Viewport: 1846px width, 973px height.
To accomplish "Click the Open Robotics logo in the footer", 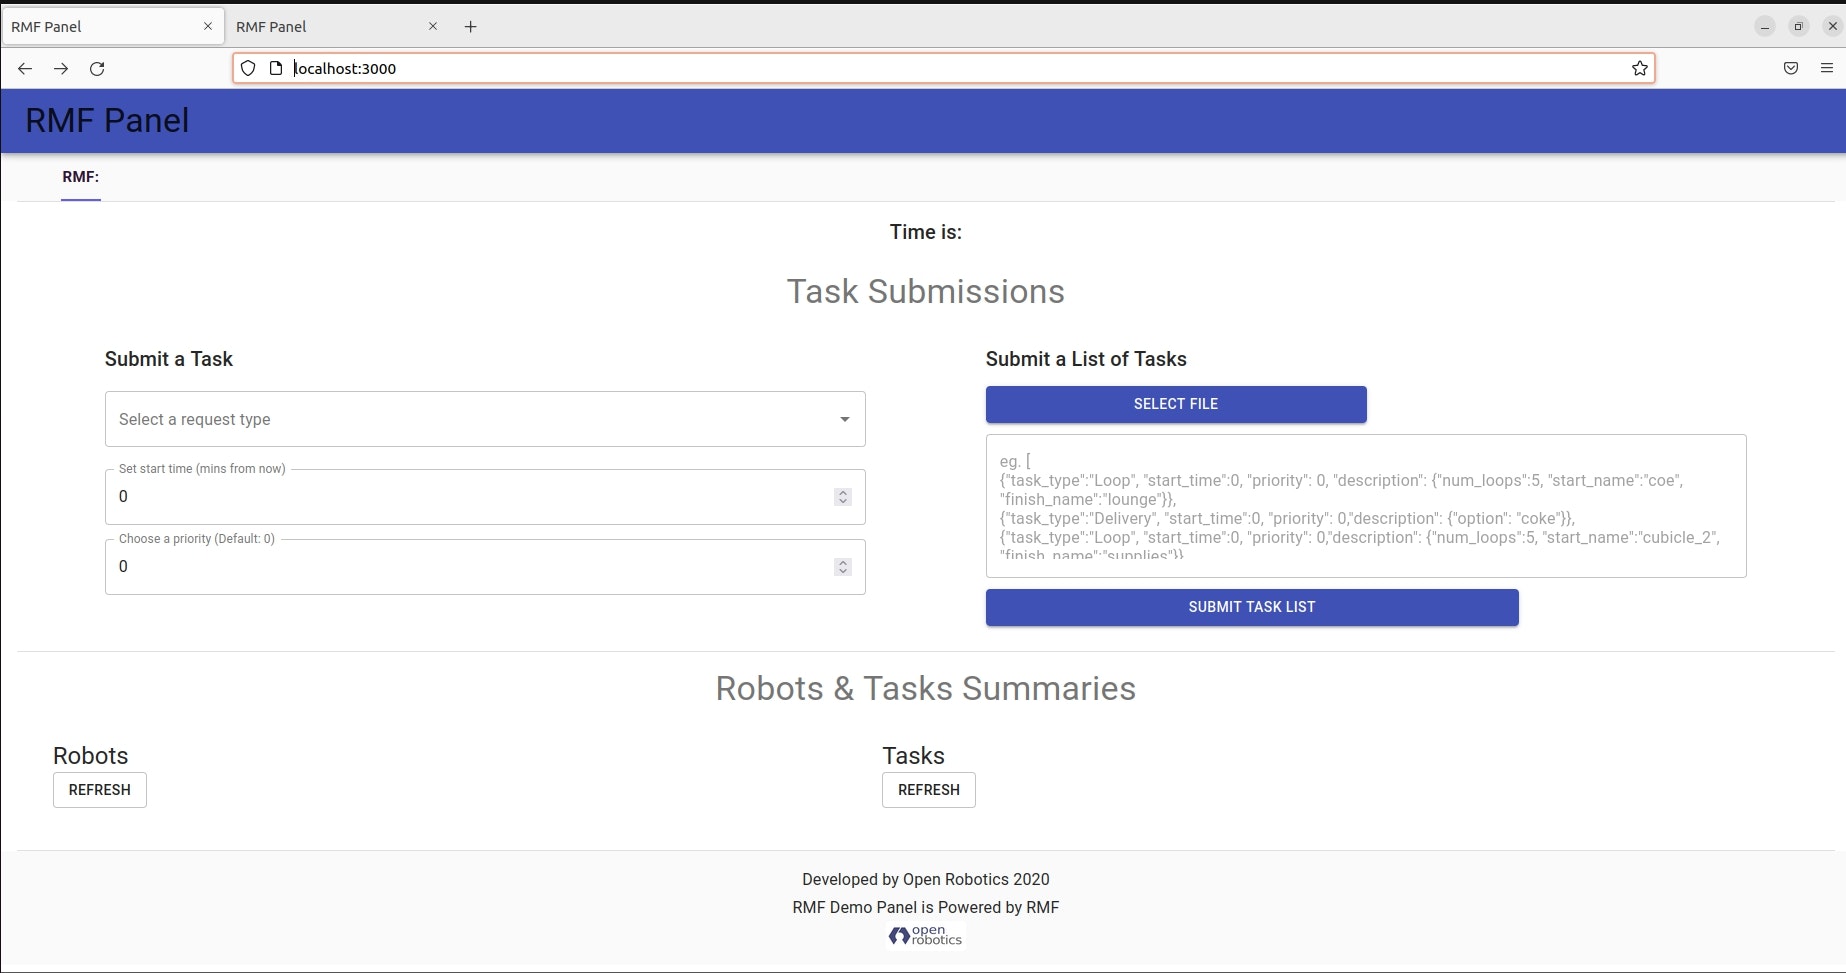I will click(925, 935).
